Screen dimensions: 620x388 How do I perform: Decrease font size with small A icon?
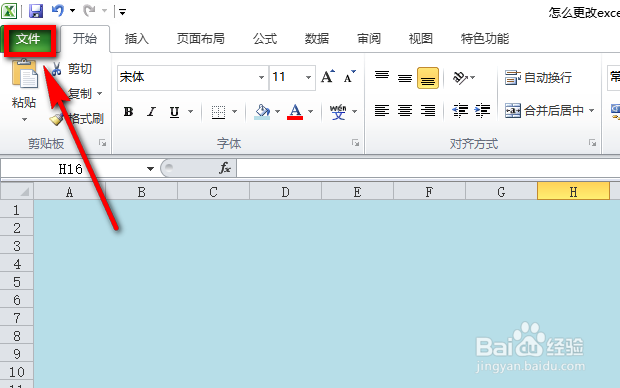pos(349,76)
